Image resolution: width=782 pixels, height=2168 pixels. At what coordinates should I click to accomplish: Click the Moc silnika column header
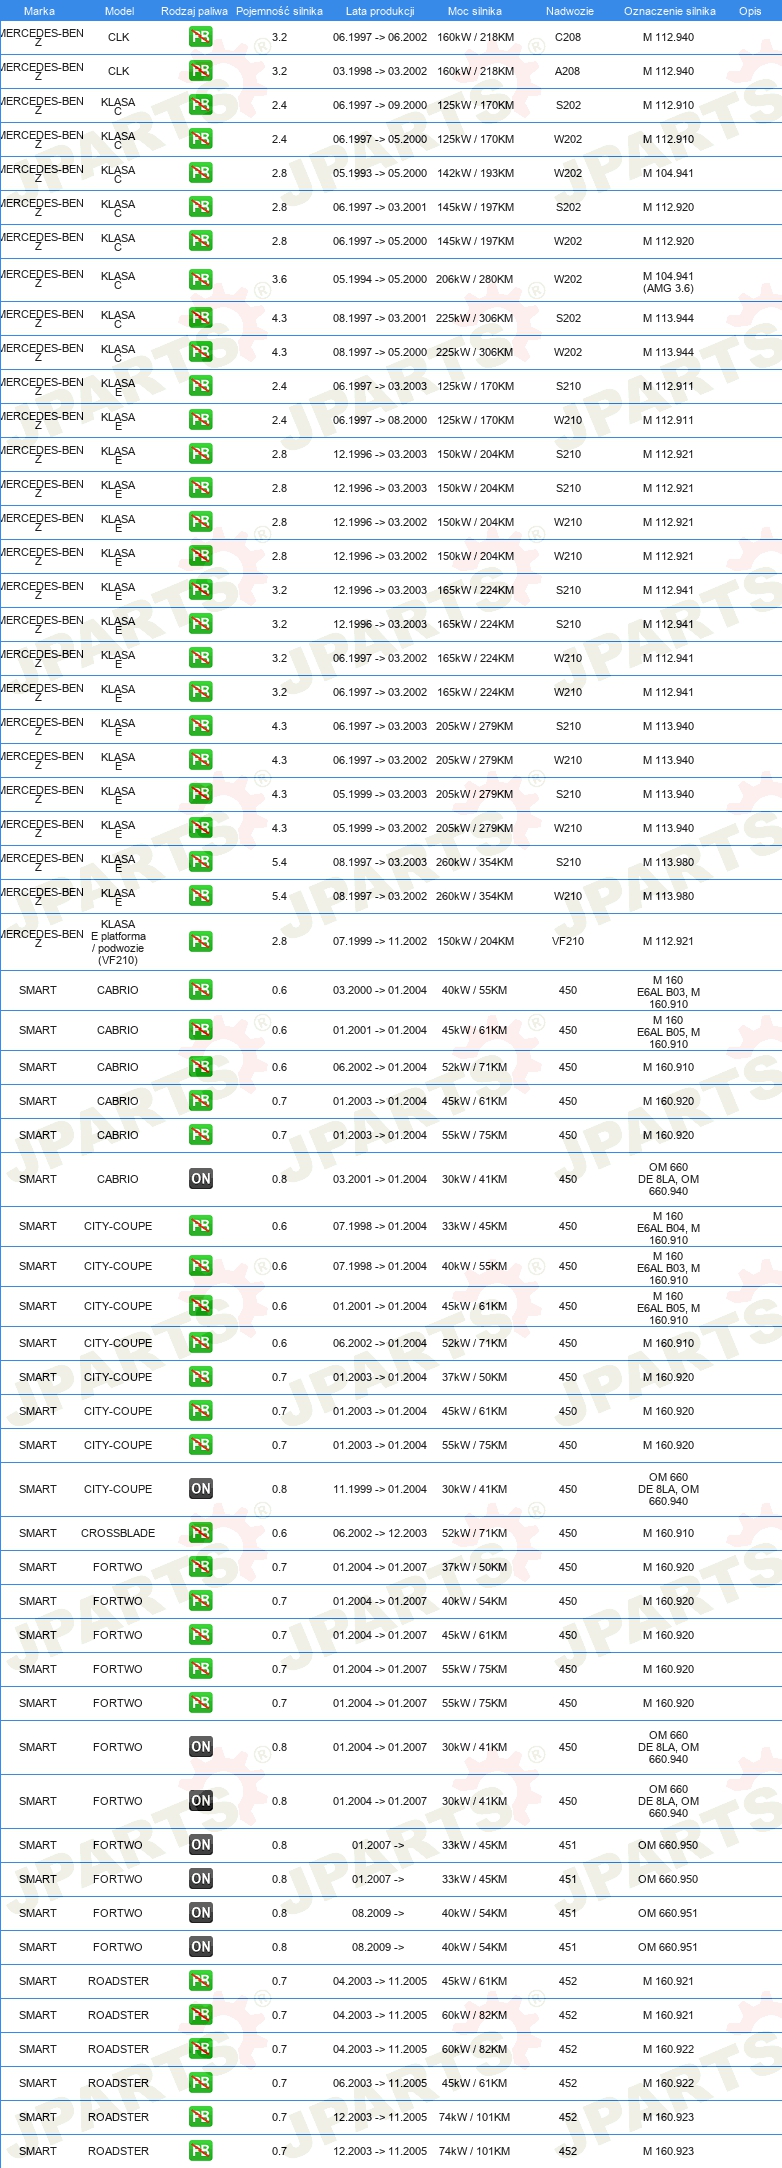475,11
